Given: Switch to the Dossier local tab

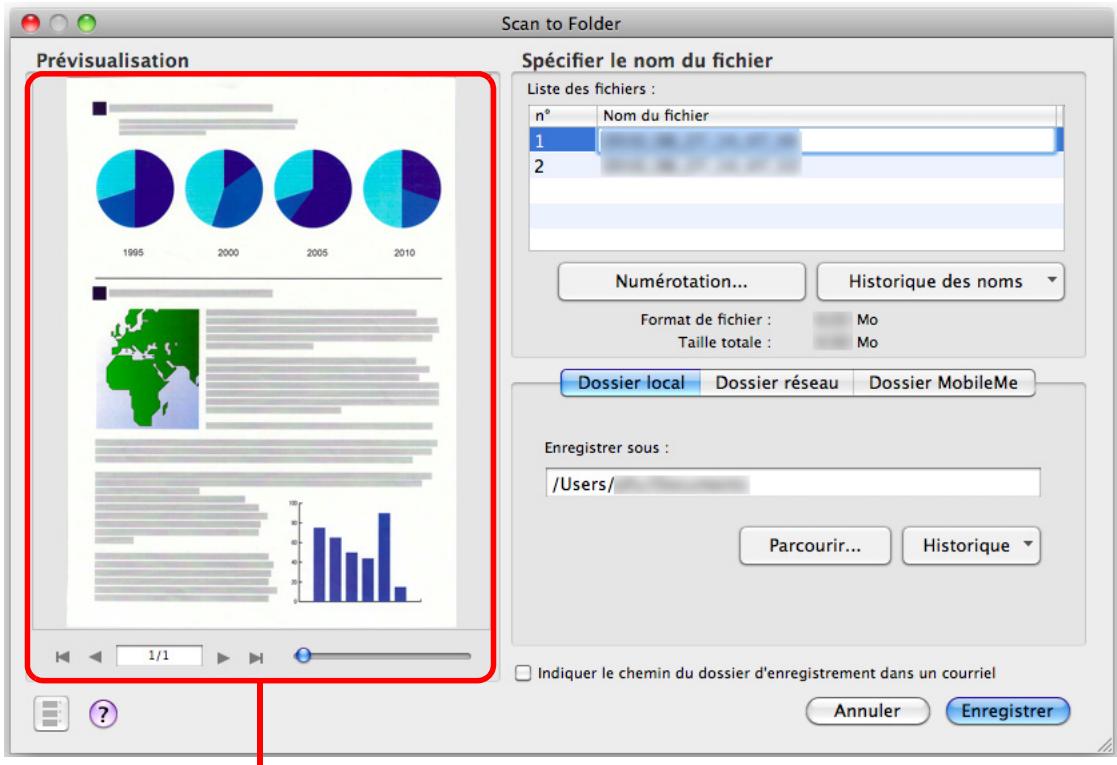Looking at the screenshot, I should click(631, 382).
